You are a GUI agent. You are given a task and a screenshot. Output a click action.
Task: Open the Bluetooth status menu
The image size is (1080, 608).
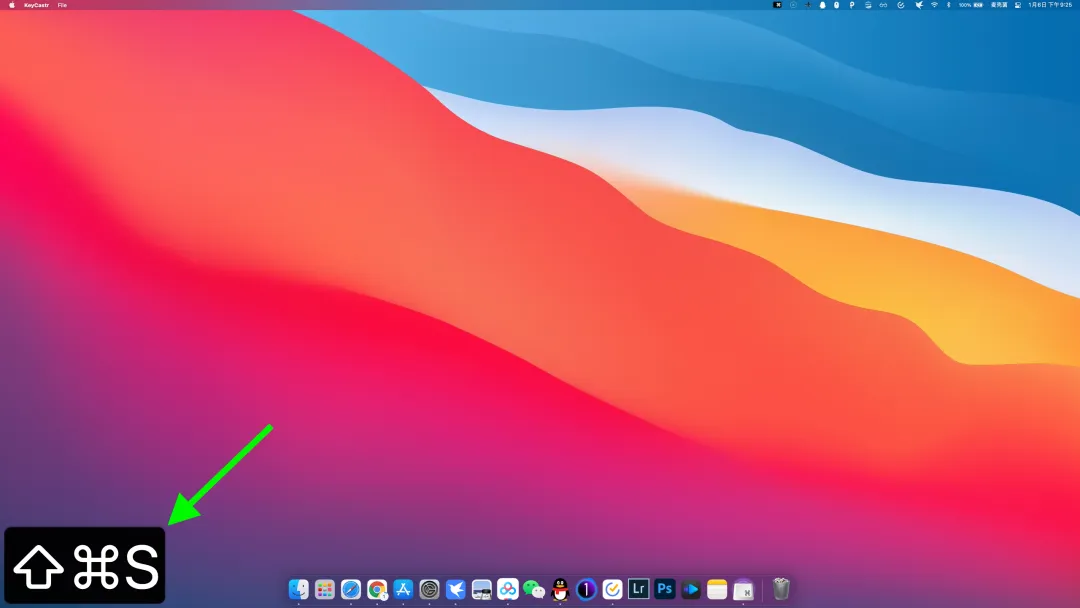tap(948, 5)
